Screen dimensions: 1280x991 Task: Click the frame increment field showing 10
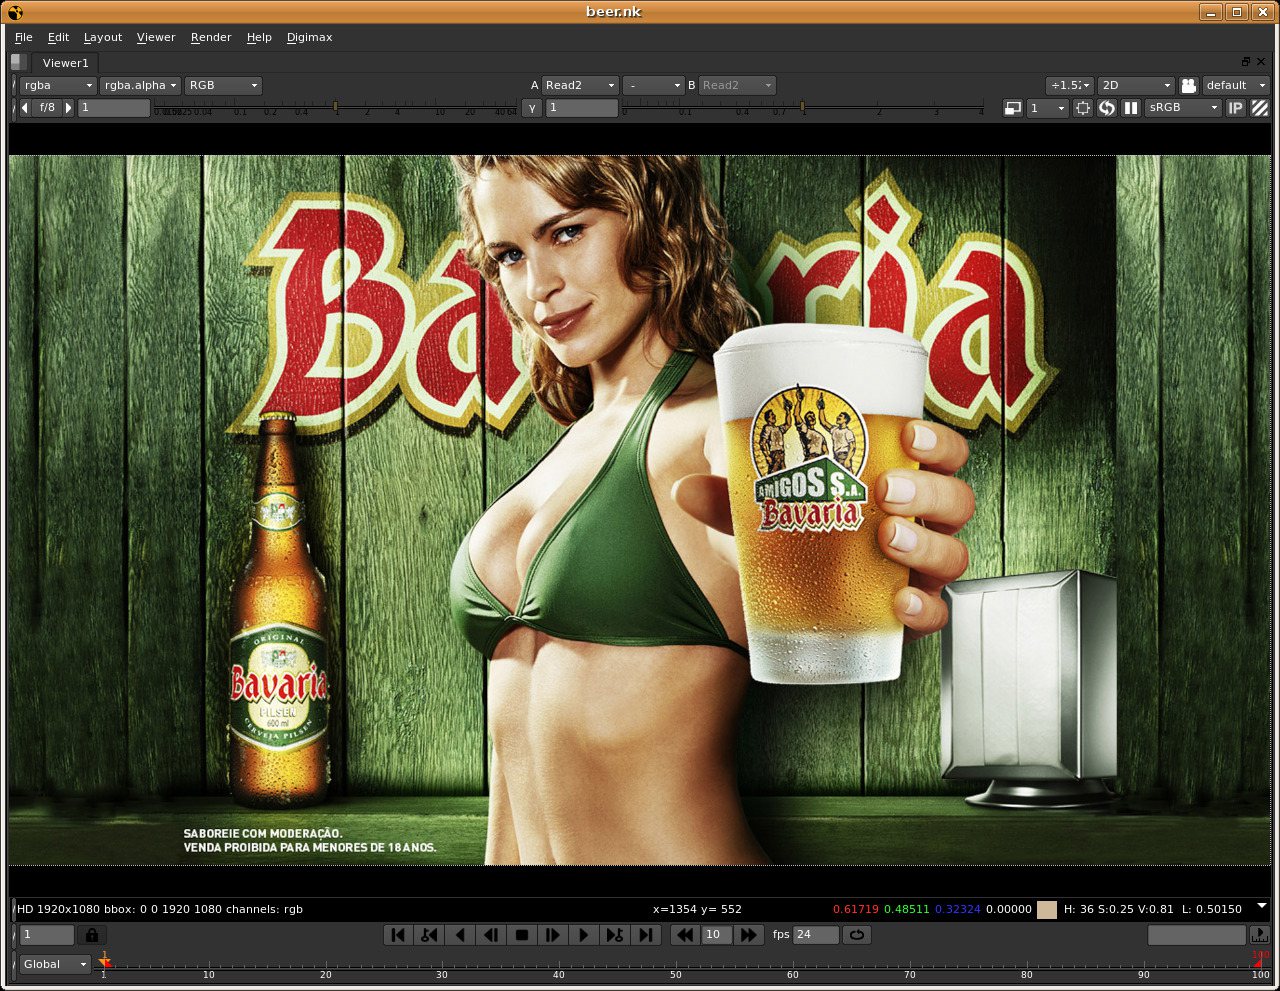(716, 935)
